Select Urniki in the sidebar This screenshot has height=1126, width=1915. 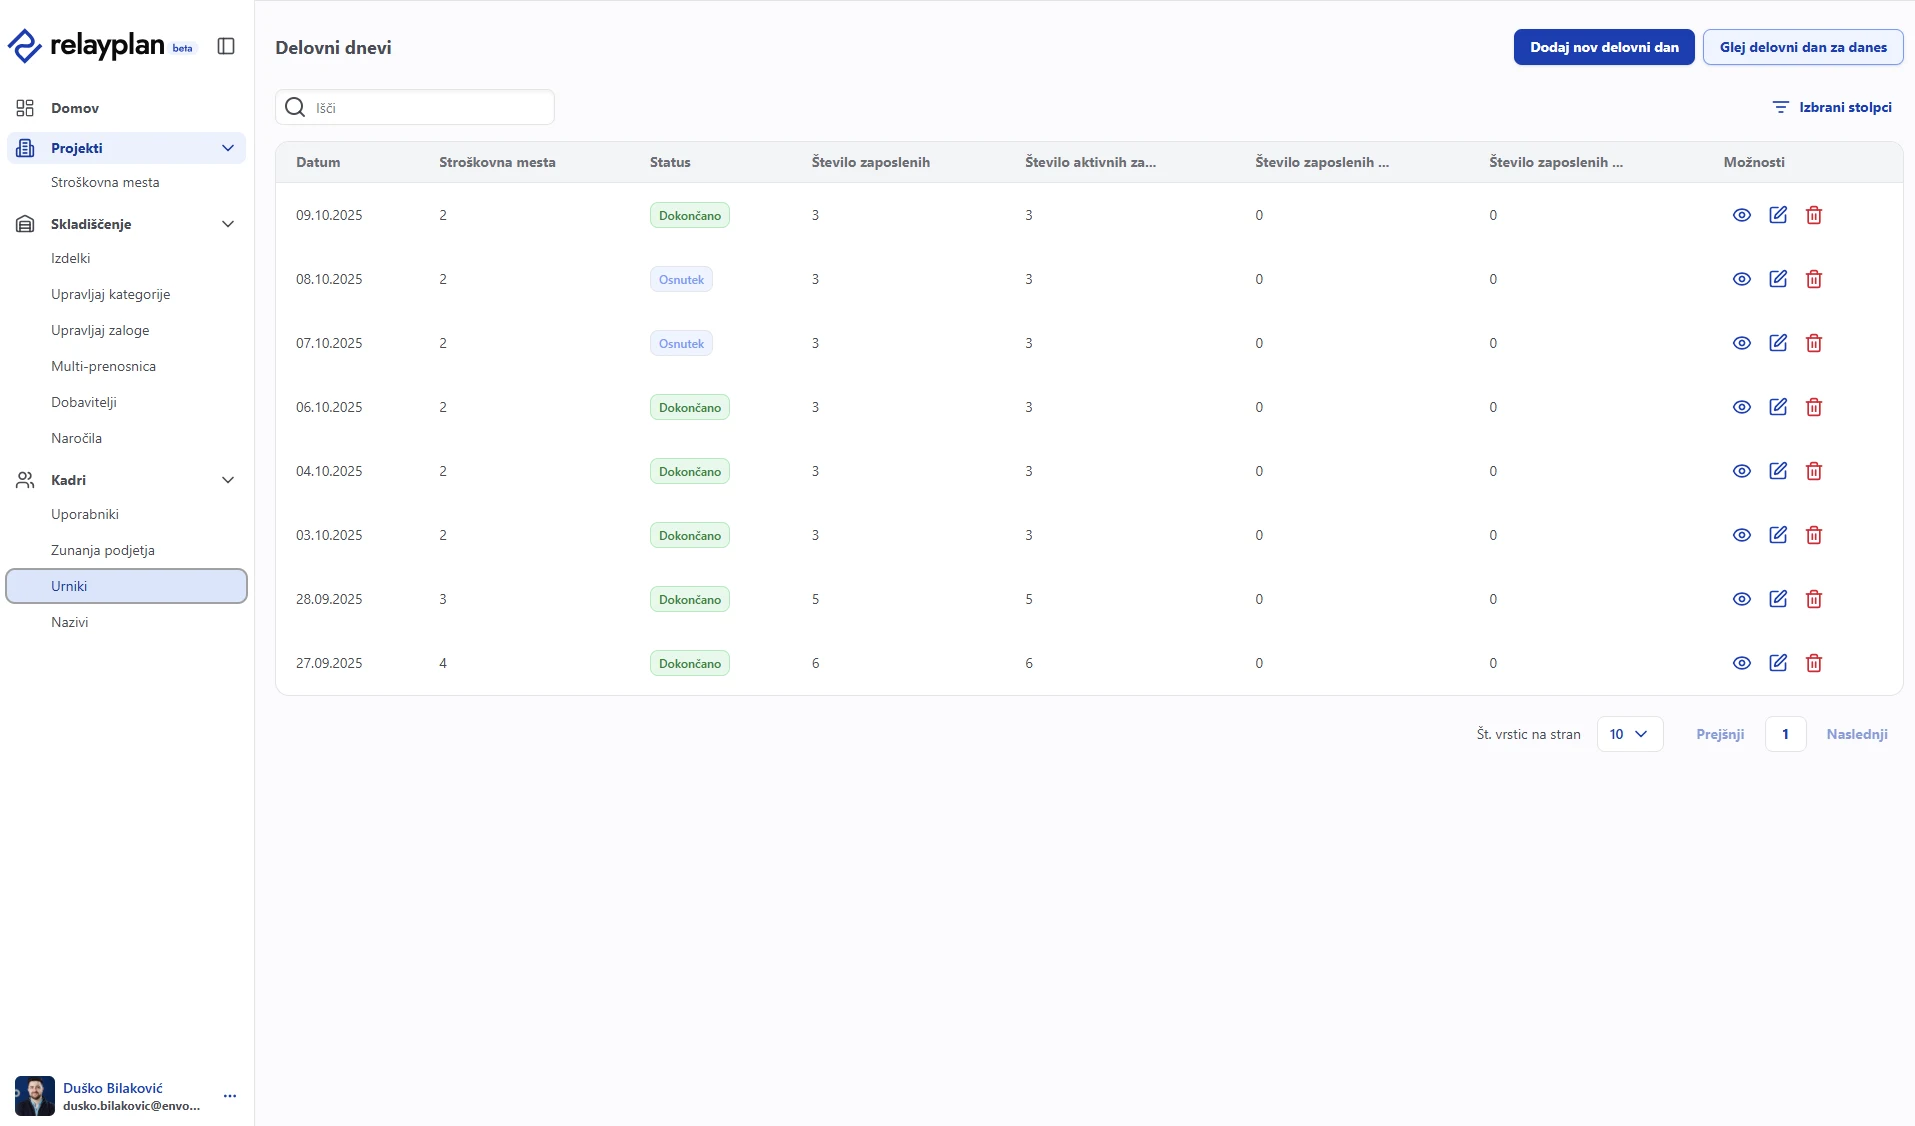click(x=126, y=586)
